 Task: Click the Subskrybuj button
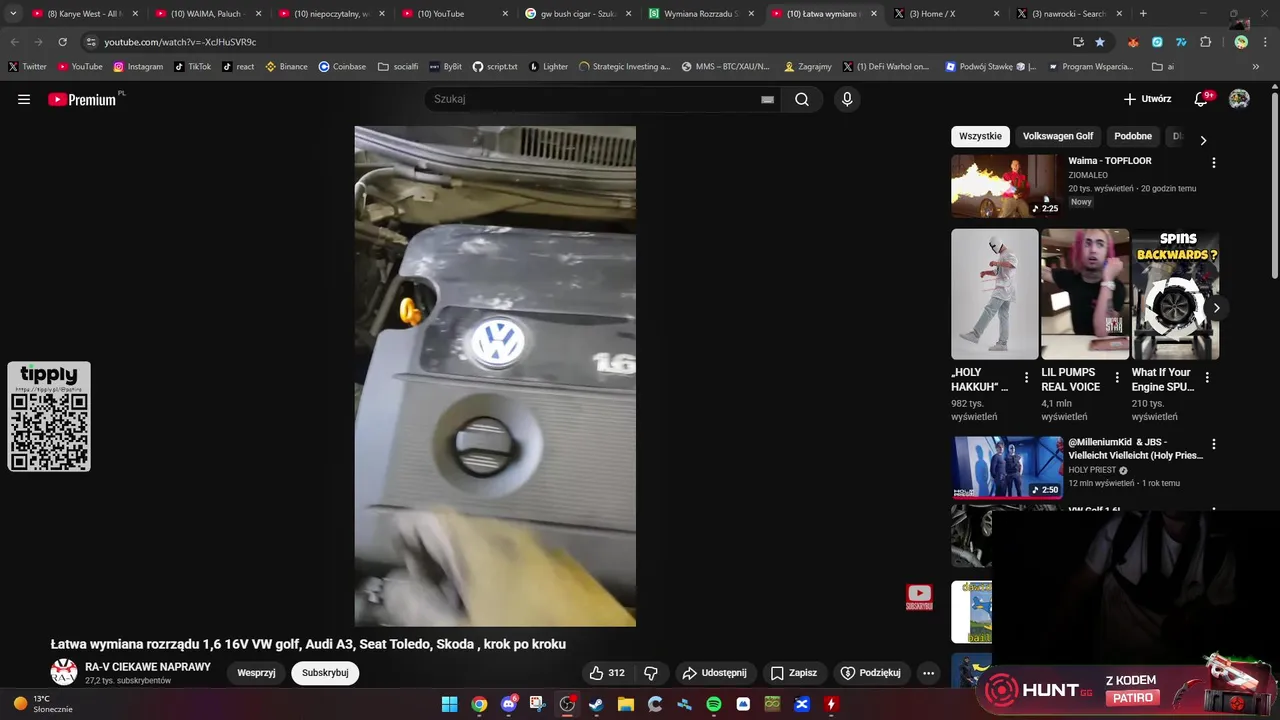325,673
